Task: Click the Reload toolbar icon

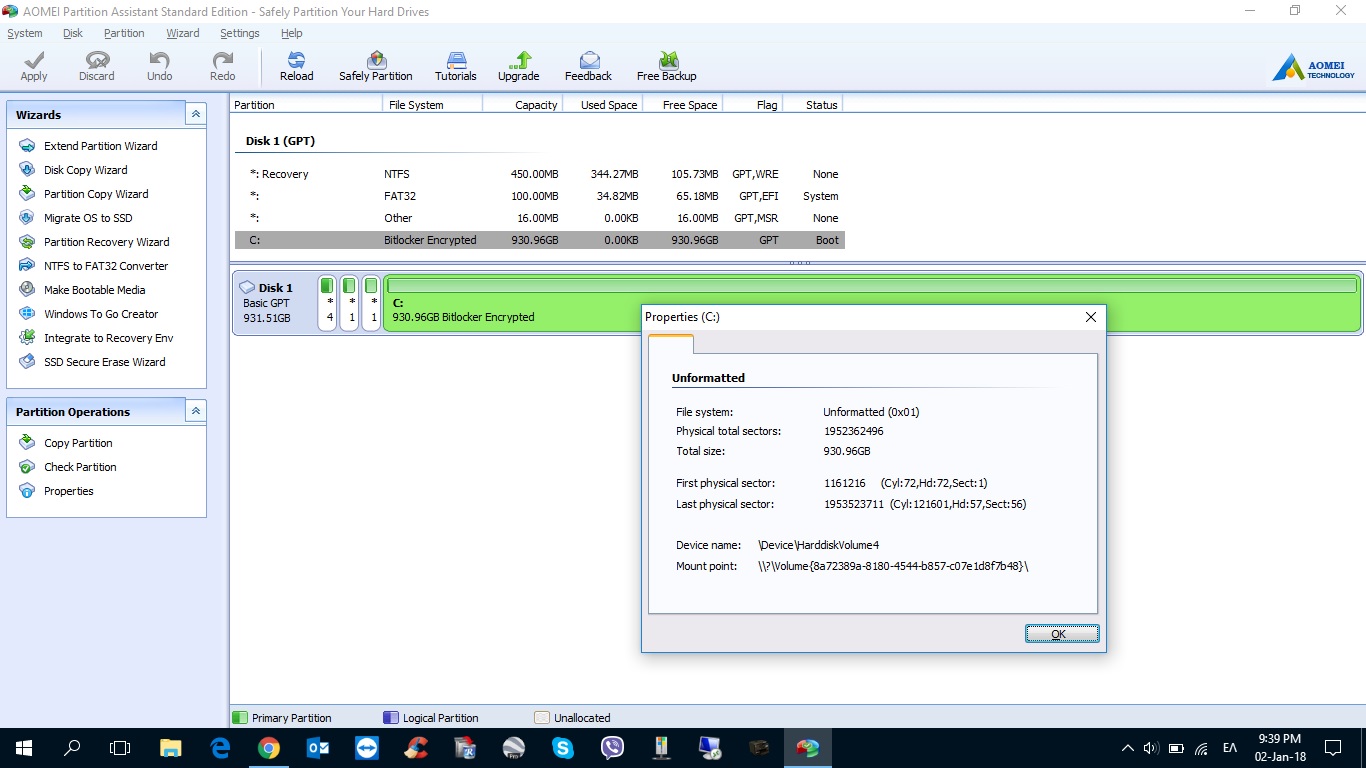Action: coord(296,66)
